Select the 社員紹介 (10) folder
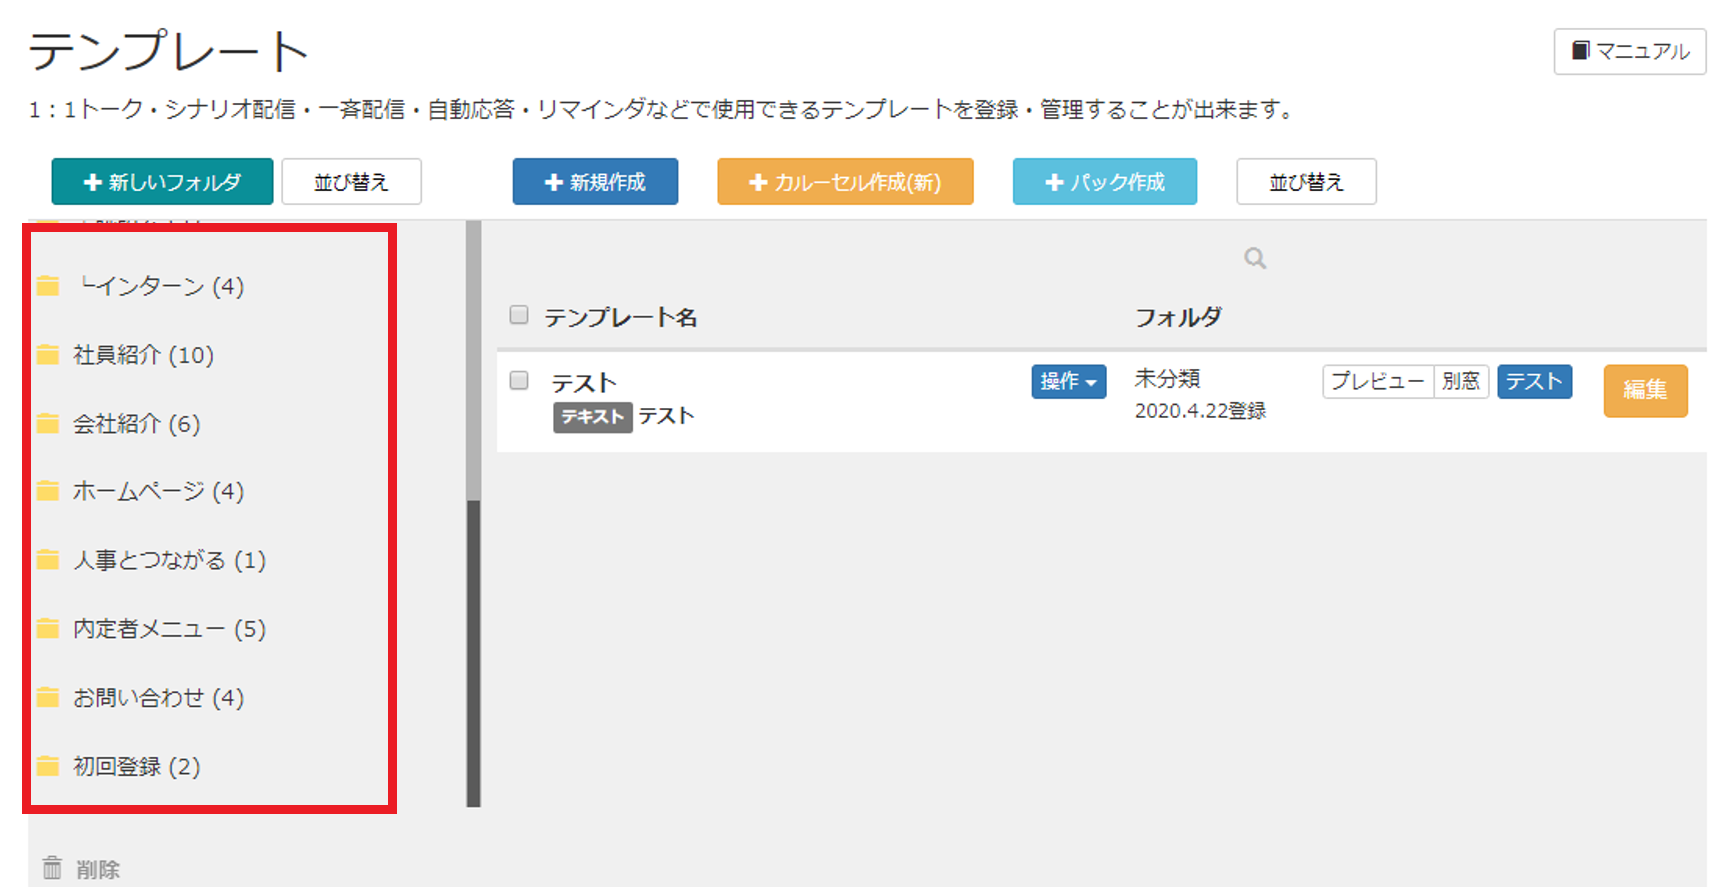The image size is (1732, 887). 143,355
